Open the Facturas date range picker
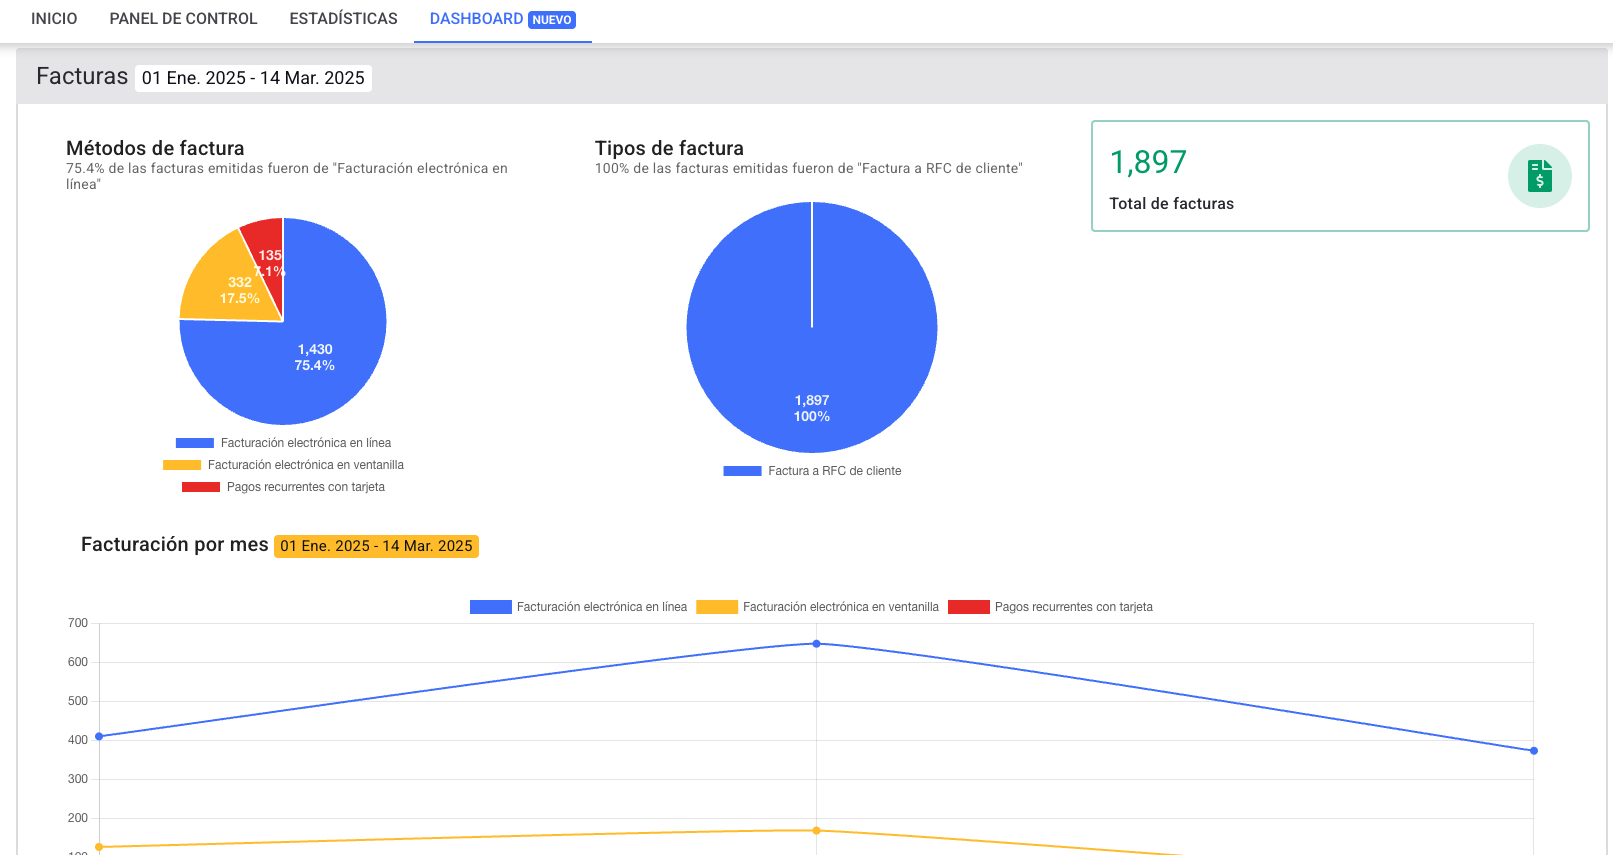The width and height of the screenshot is (1613, 855). pyautogui.click(x=253, y=78)
